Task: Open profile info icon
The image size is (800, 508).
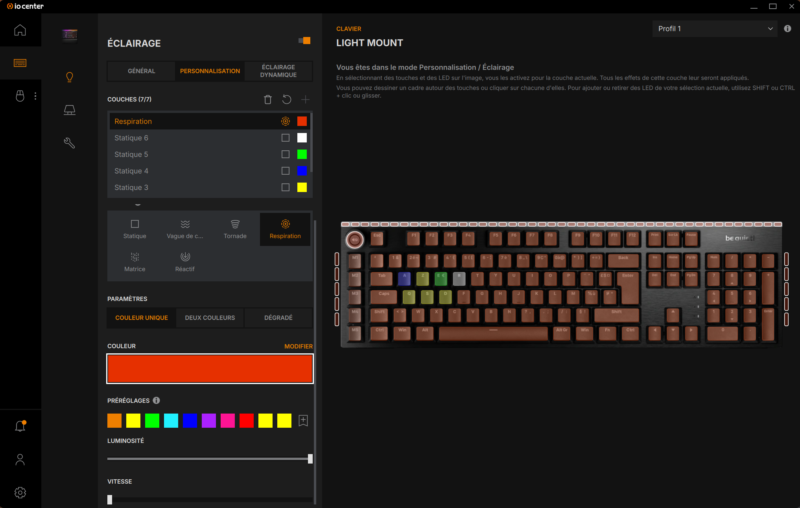Action: [x=787, y=29]
